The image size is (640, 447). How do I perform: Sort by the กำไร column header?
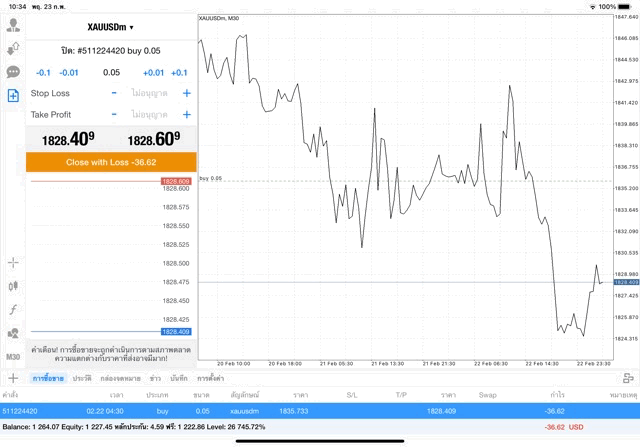pyautogui.click(x=557, y=395)
